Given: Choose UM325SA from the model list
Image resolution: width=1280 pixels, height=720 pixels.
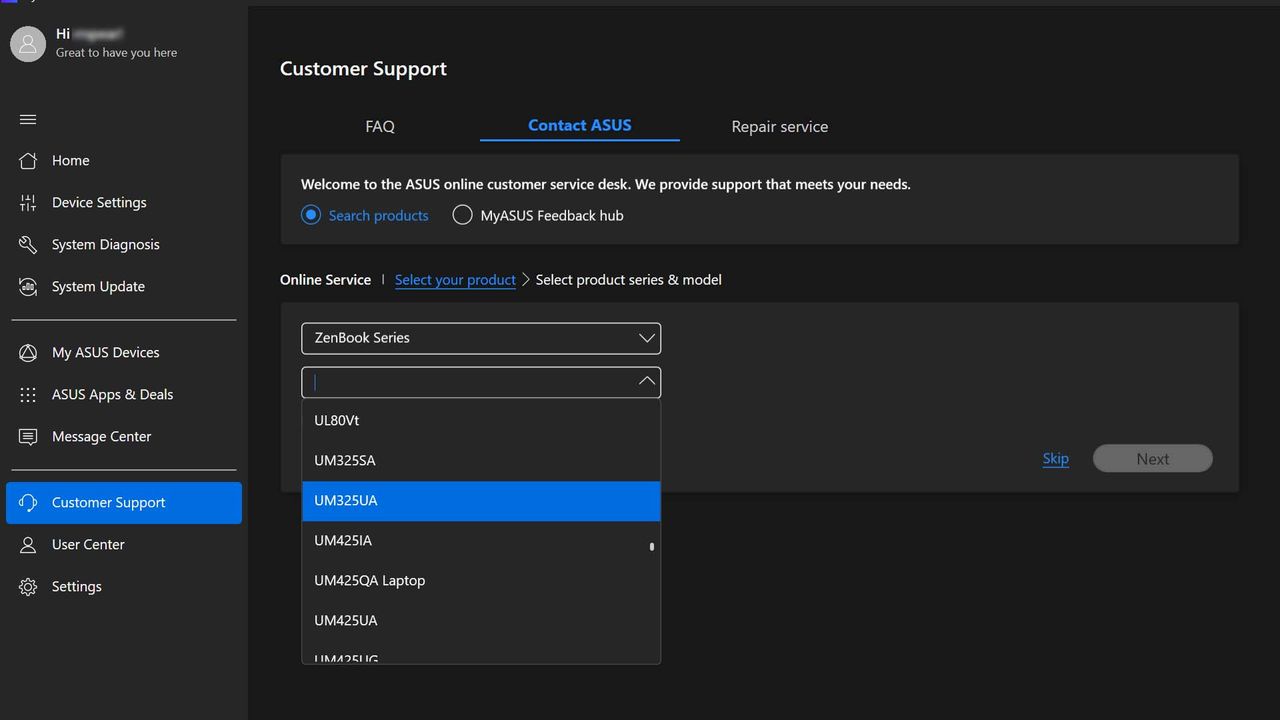Looking at the screenshot, I should pos(481,461).
